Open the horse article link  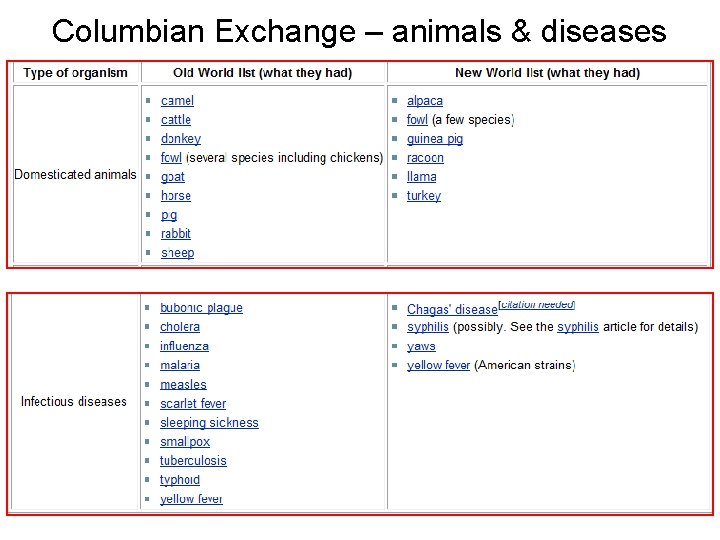(x=176, y=196)
